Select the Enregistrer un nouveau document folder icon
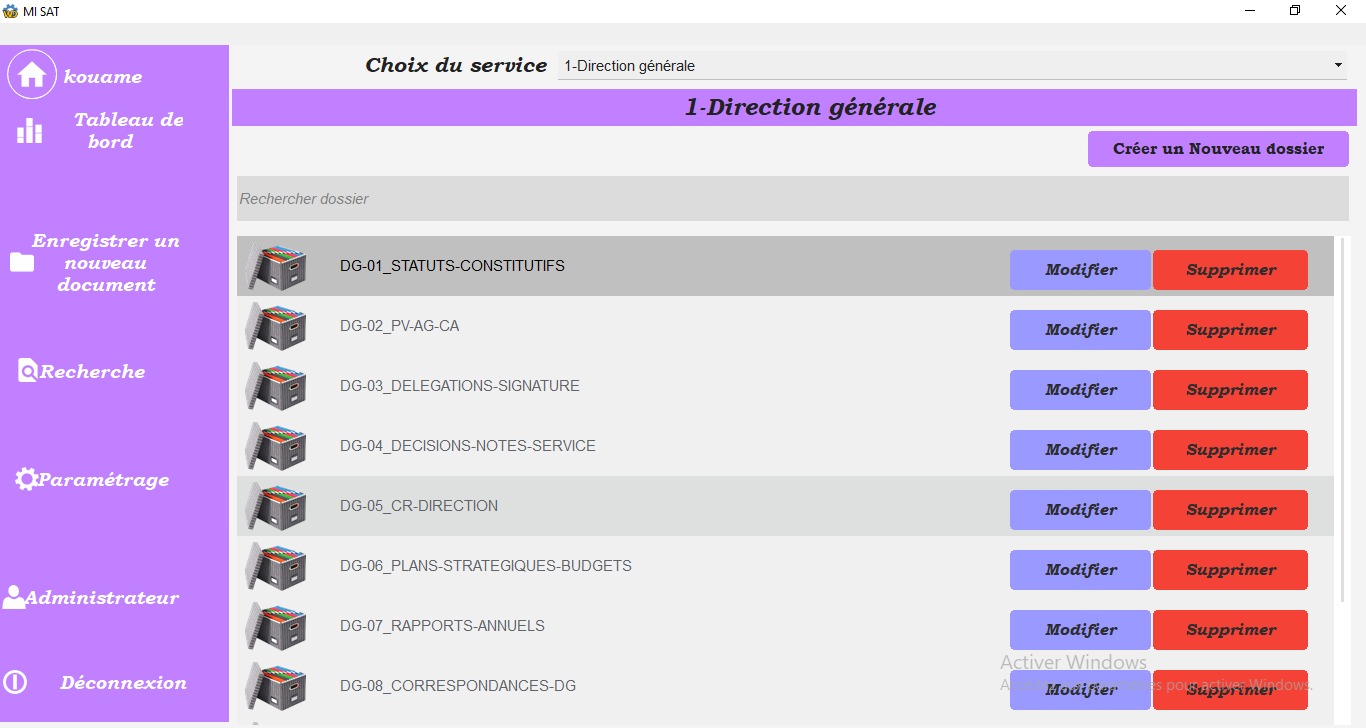The width and height of the screenshot is (1366, 728). (x=22, y=263)
